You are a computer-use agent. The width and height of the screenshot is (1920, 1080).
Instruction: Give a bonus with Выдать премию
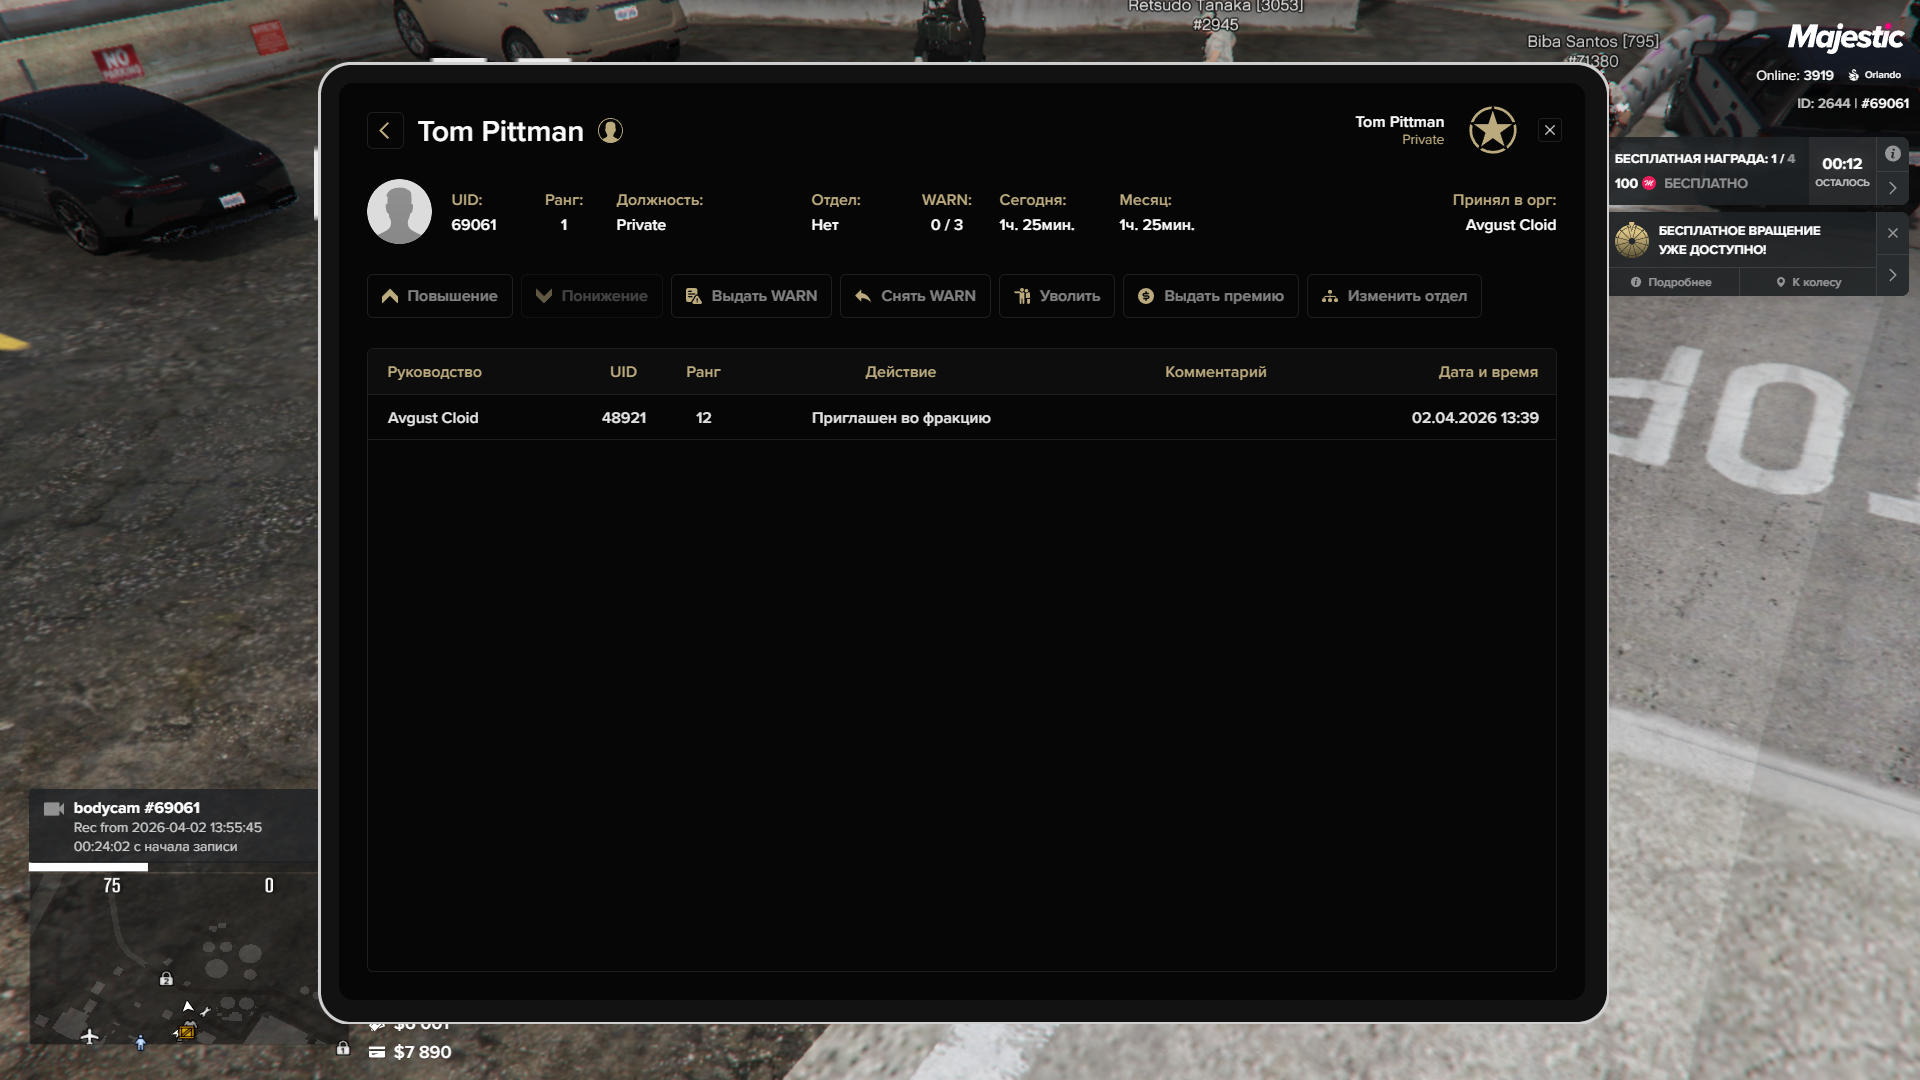(1210, 296)
